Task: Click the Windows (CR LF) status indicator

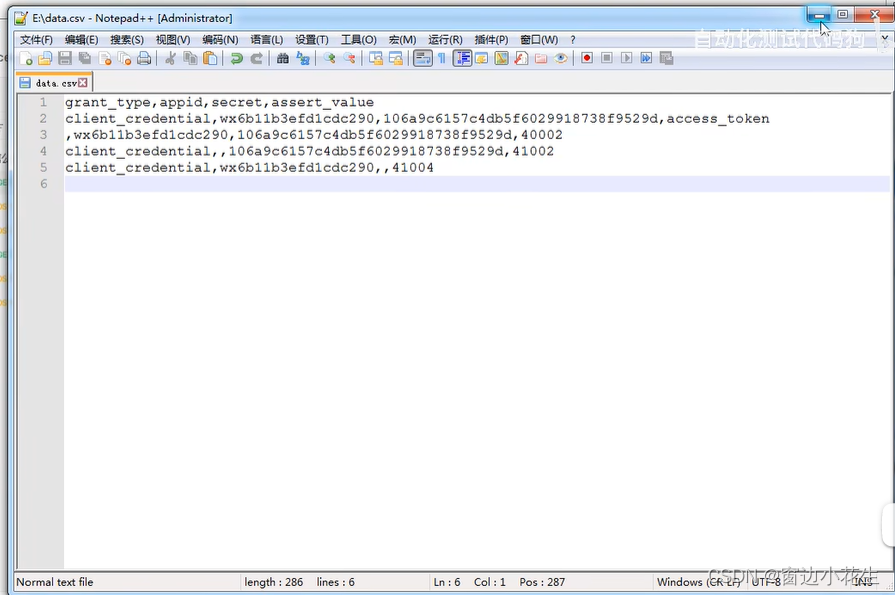Action: coord(700,581)
